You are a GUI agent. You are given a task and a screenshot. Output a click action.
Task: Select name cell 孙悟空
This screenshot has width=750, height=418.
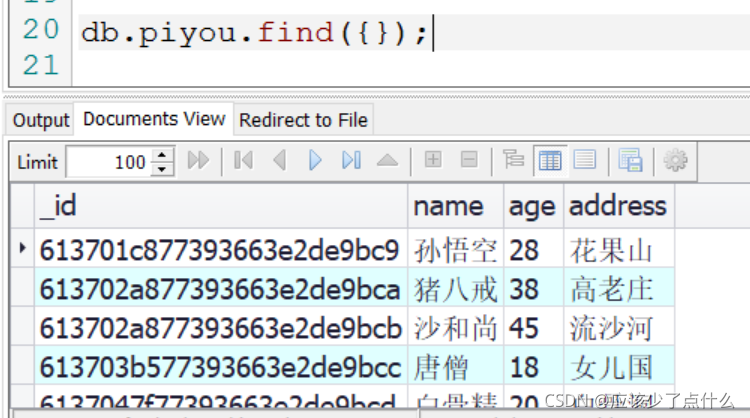456,250
